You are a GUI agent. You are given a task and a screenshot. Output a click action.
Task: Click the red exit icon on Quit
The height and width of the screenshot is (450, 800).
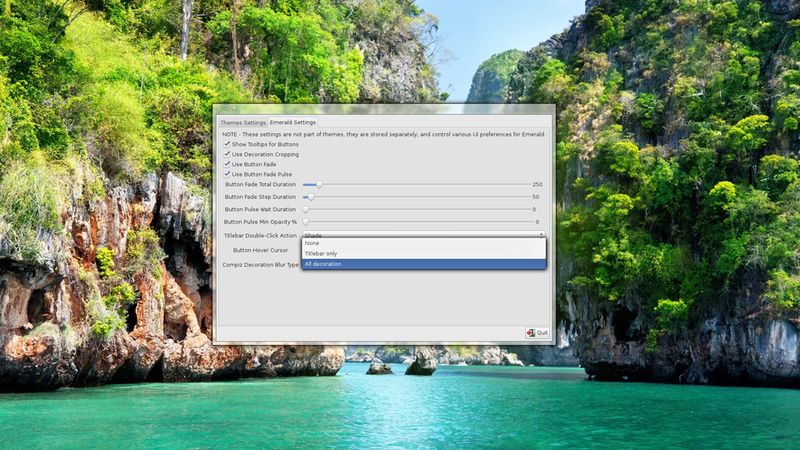pyautogui.click(x=531, y=333)
